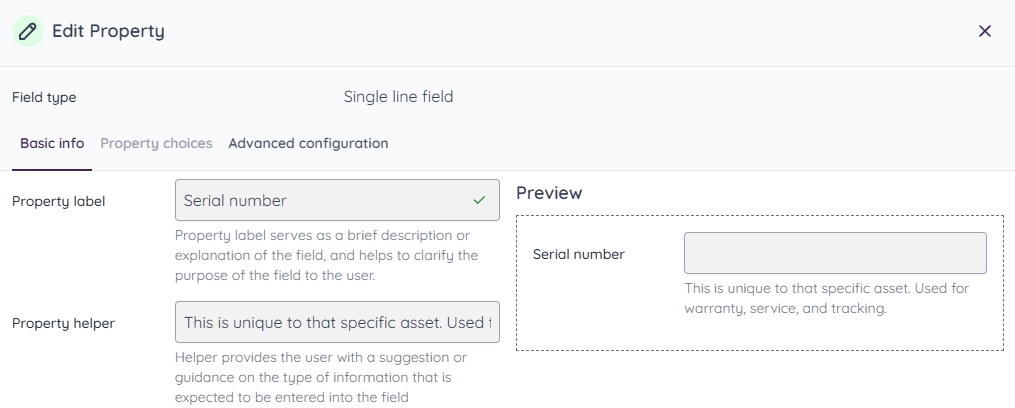Click the Serial number preview input box
1015x408 pixels.
(x=835, y=253)
